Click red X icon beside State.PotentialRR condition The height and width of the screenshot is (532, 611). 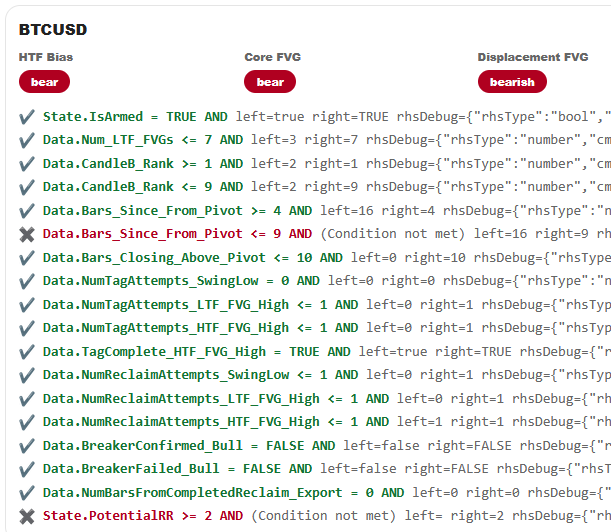tap(27, 516)
